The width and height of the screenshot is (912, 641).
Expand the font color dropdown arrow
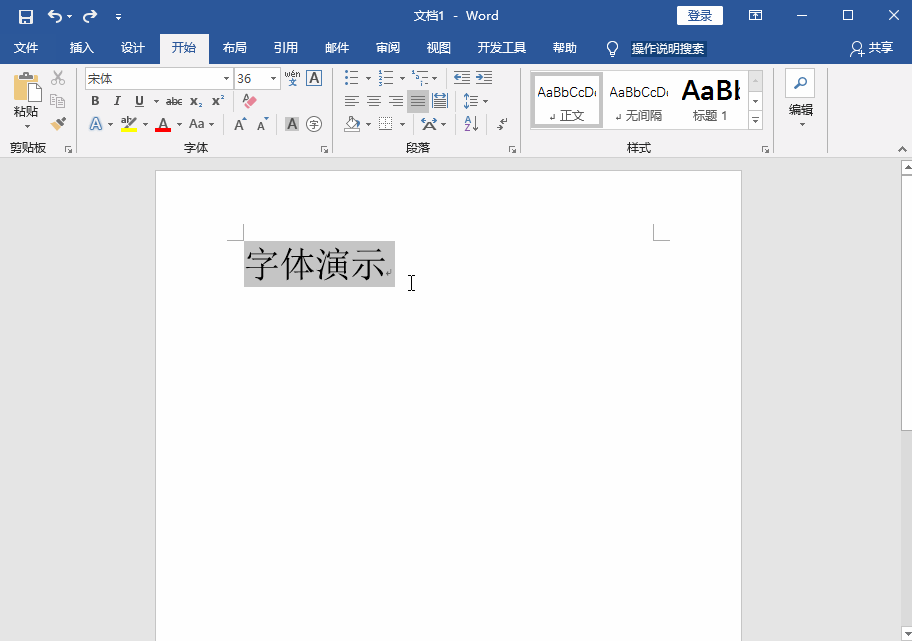coord(178,123)
